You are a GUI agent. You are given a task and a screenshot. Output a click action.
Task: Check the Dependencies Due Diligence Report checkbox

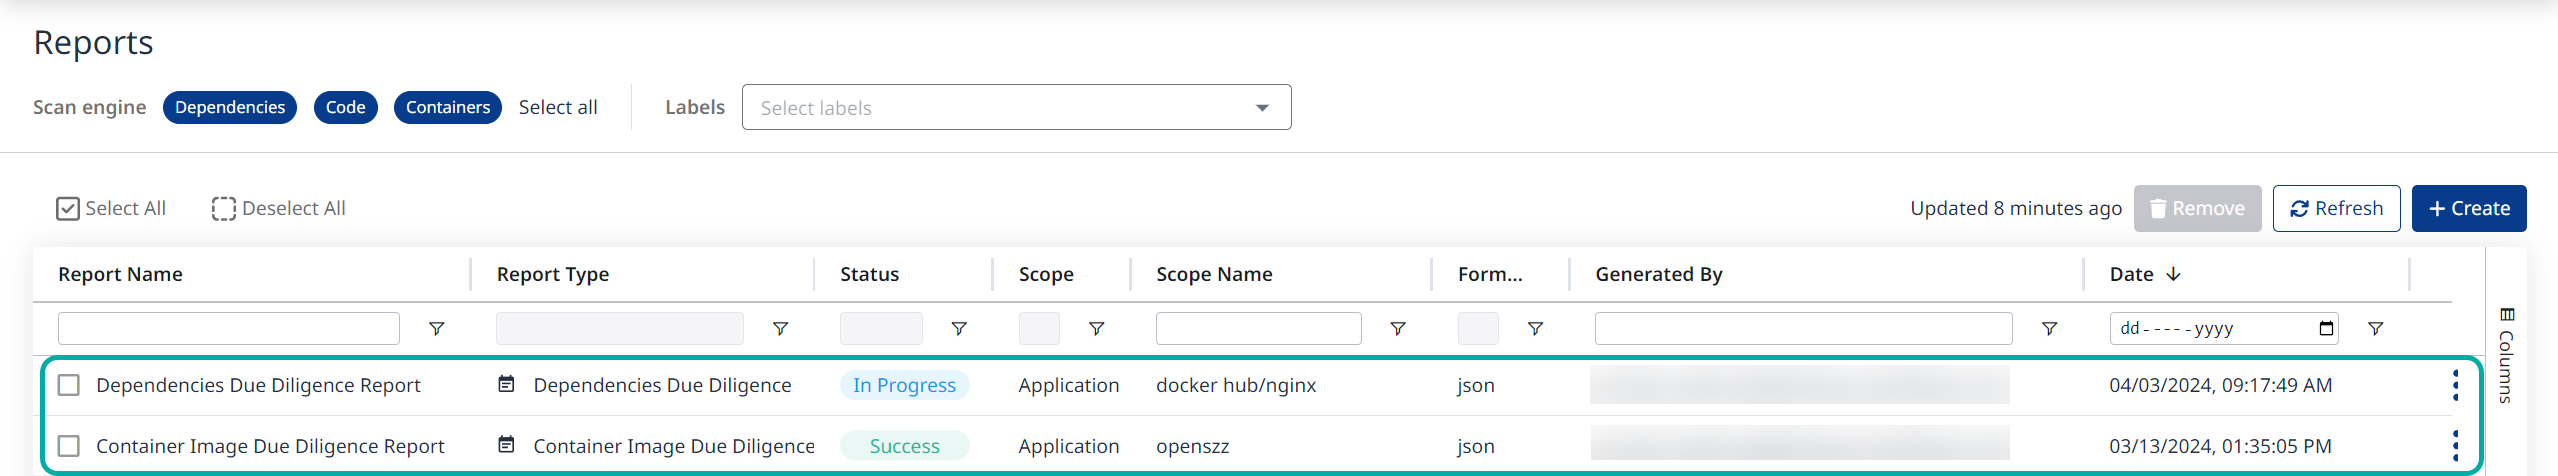pos(69,385)
